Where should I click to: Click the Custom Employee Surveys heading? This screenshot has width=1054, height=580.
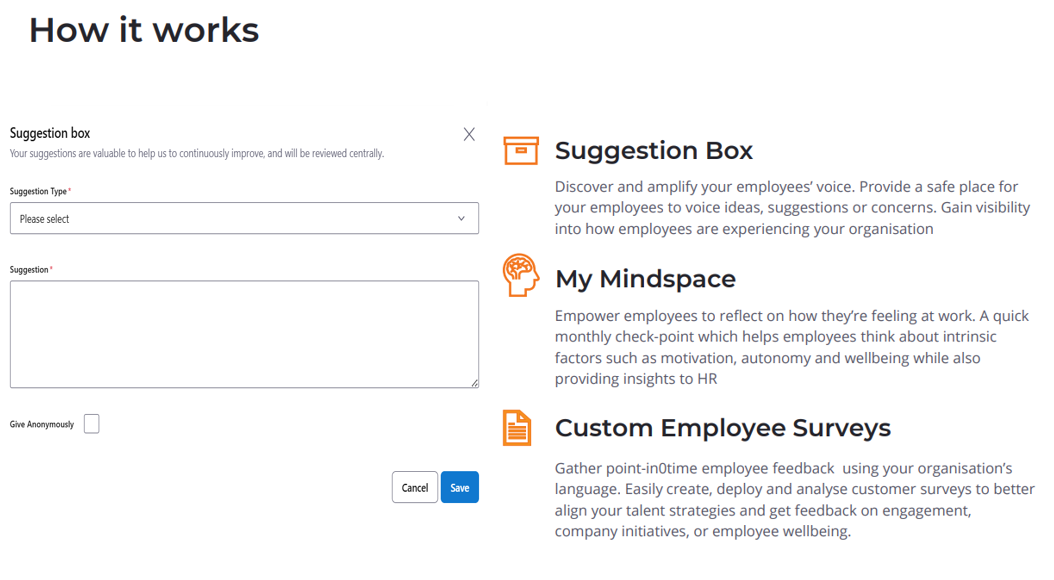[x=722, y=428]
